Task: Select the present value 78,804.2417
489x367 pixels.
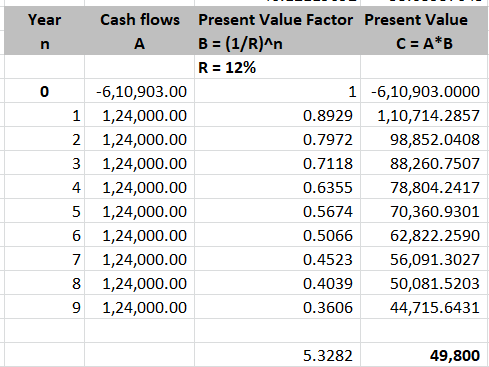Action: pyautogui.click(x=424, y=187)
